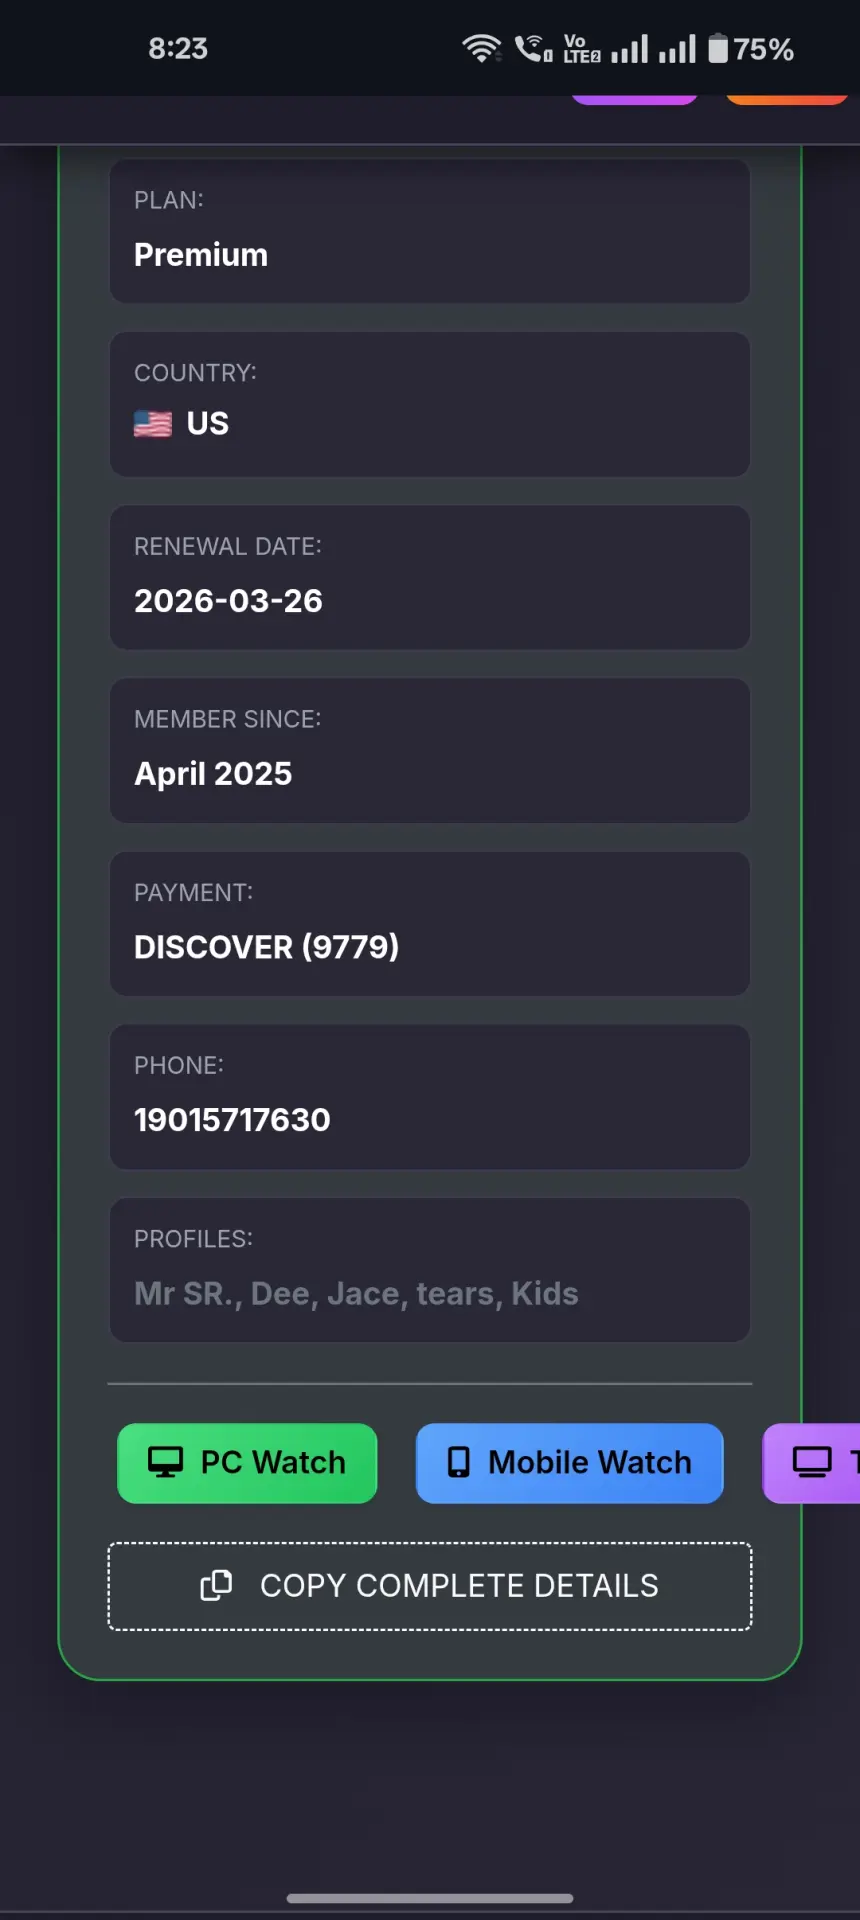The height and width of the screenshot is (1920, 860).
Task: Click the PC Watch button
Action: click(x=247, y=1463)
